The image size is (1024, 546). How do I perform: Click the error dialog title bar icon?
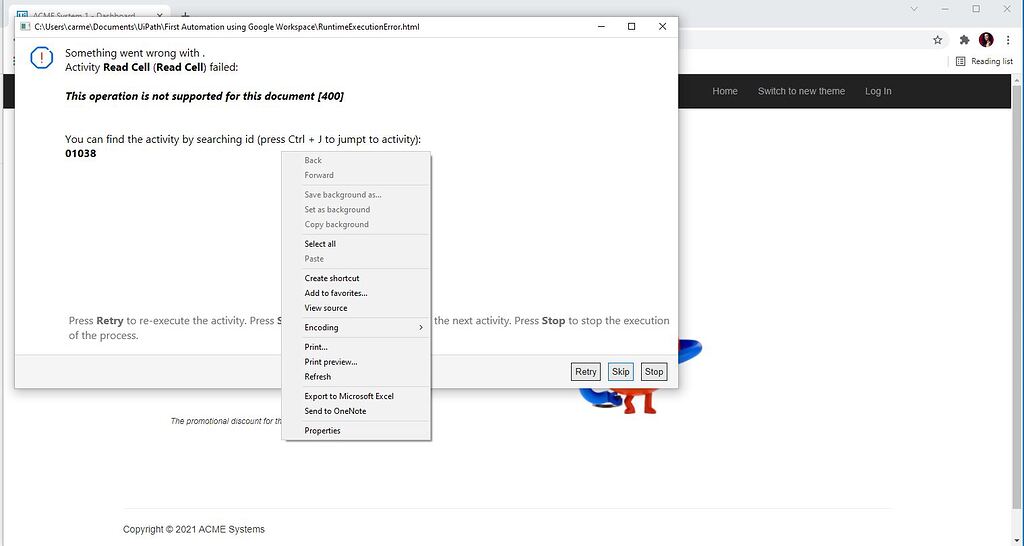click(25, 27)
